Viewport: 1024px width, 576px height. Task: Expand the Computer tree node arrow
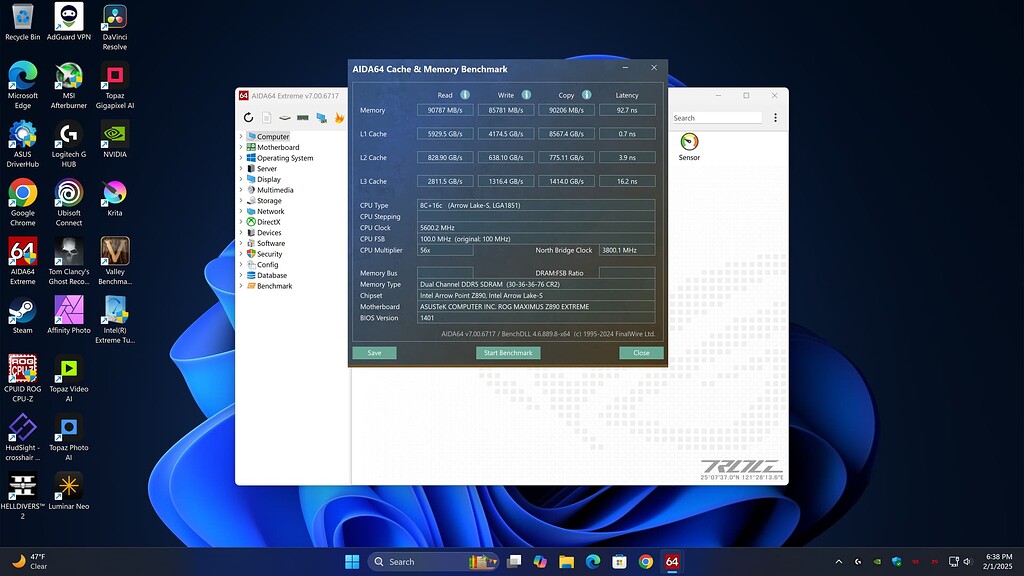coord(241,136)
